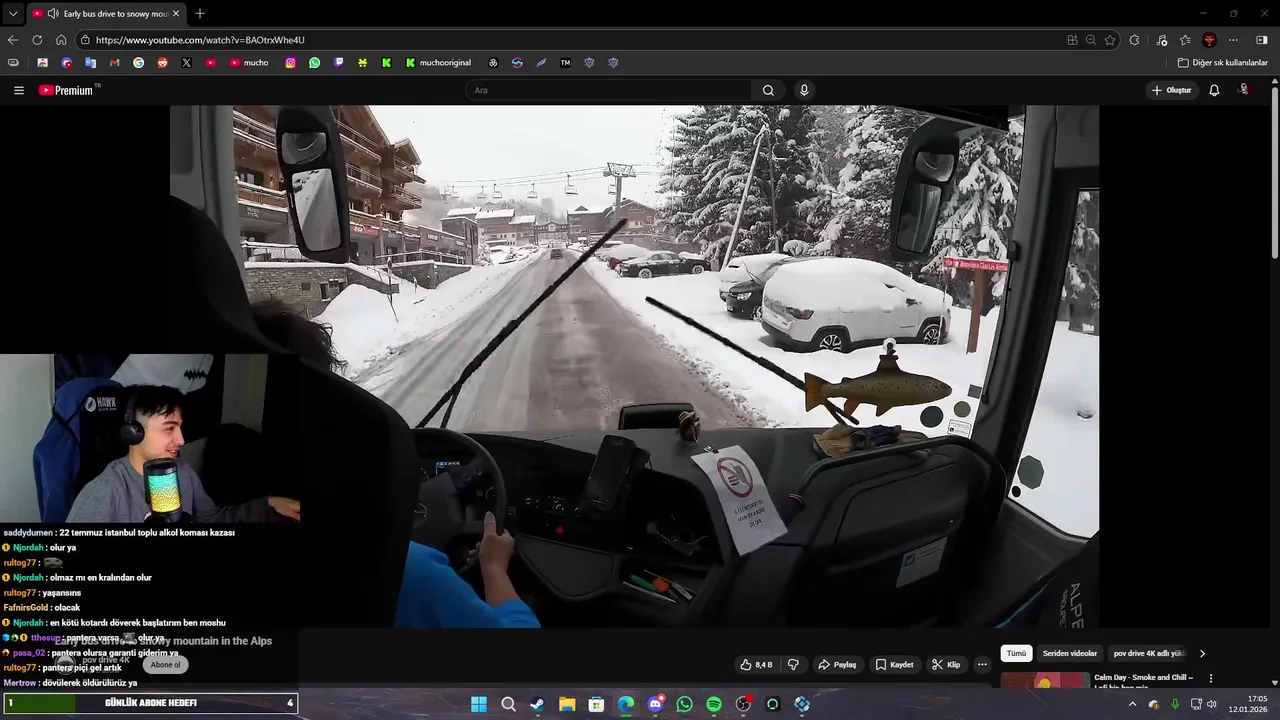The width and height of the screenshot is (1280, 720).
Task: Open browser home page button
Action: [x=61, y=40]
